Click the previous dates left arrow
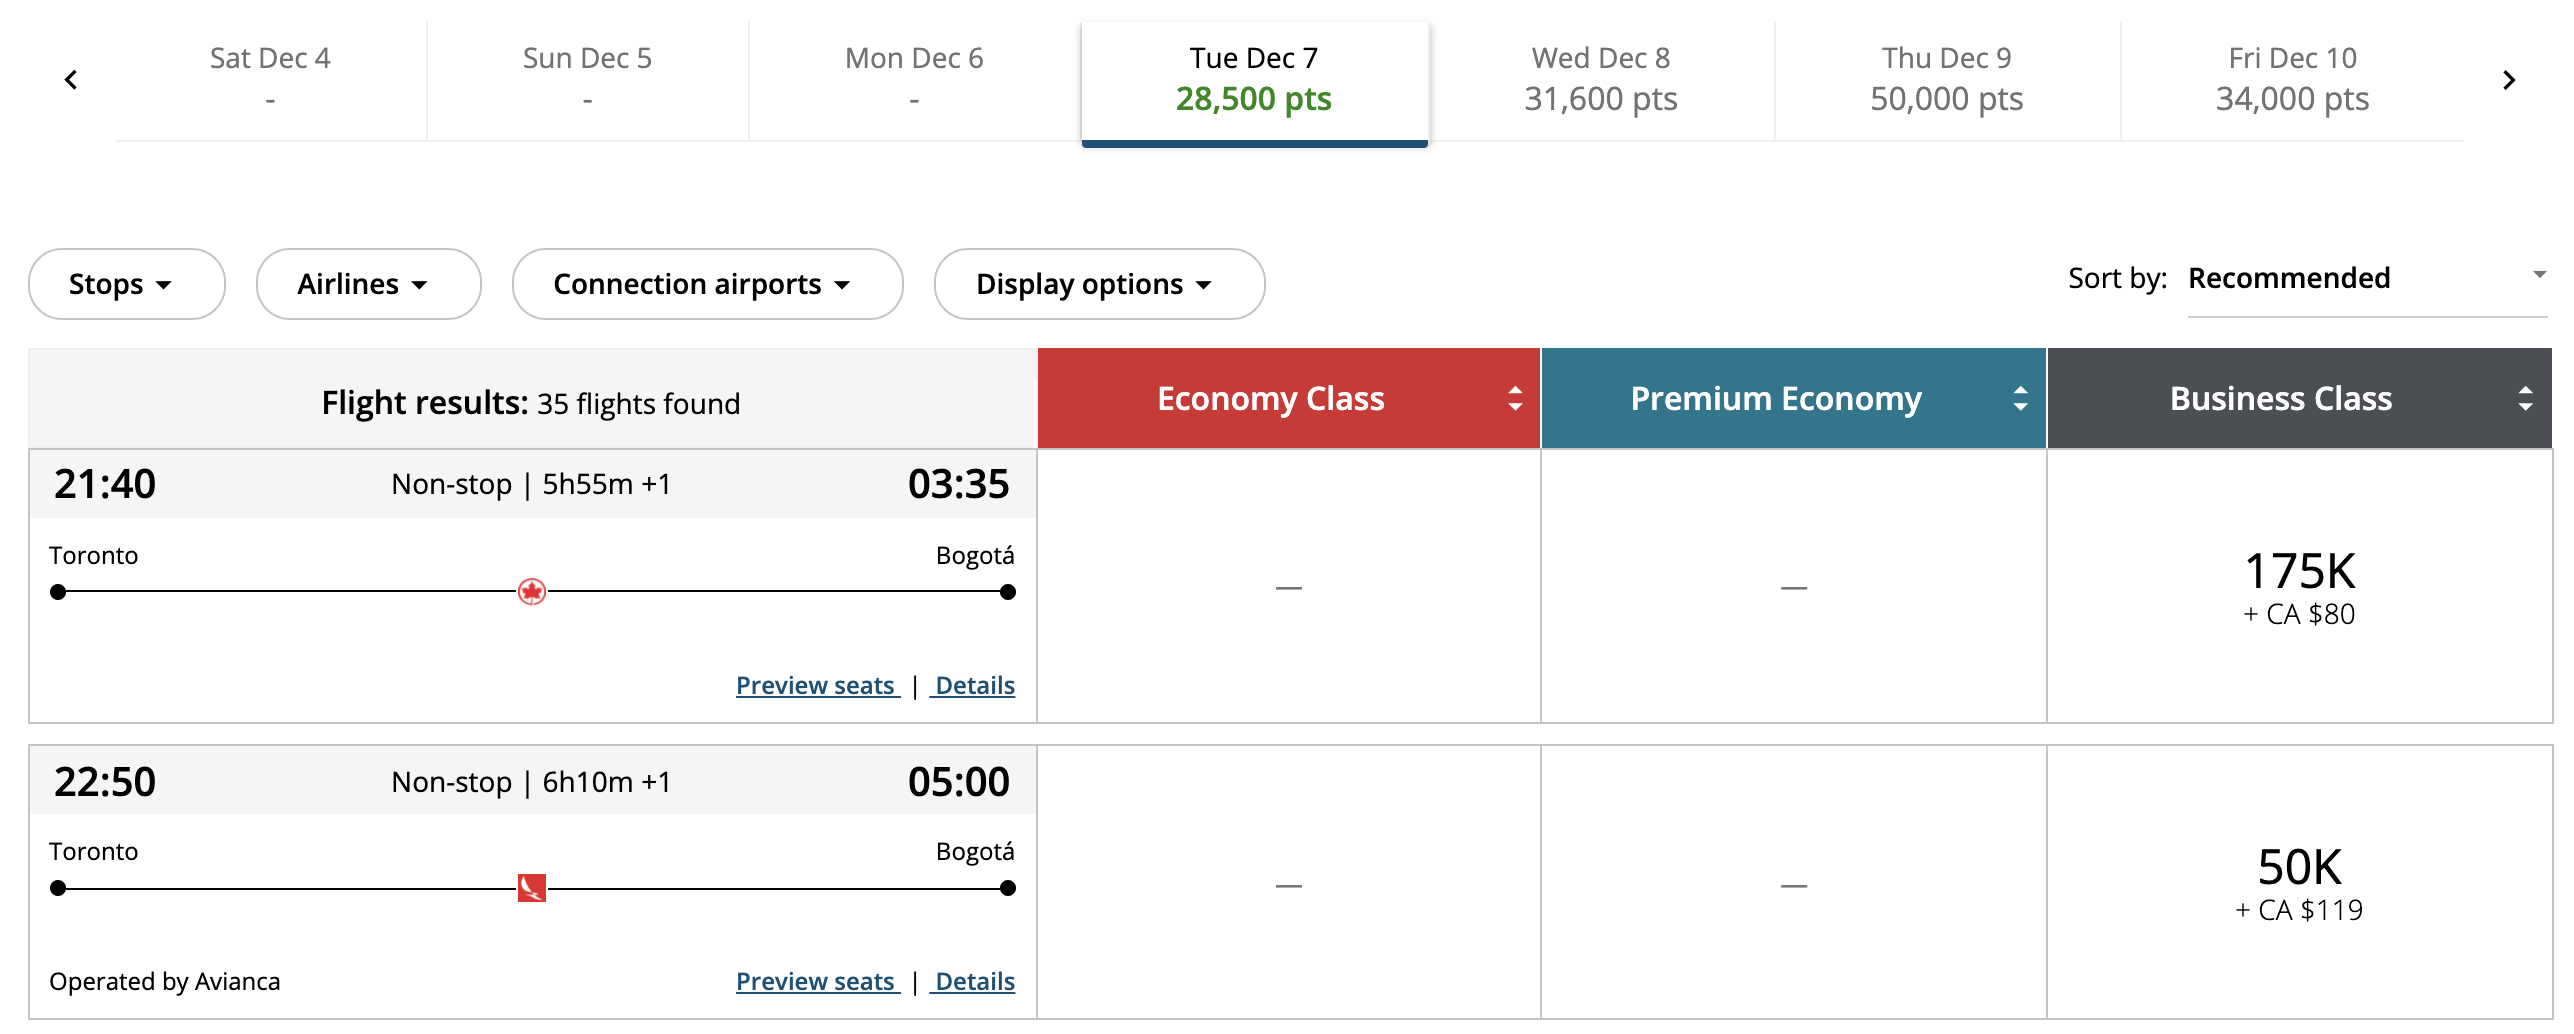Viewport: 2574px width, 1034px height. (x=71, y=80)
